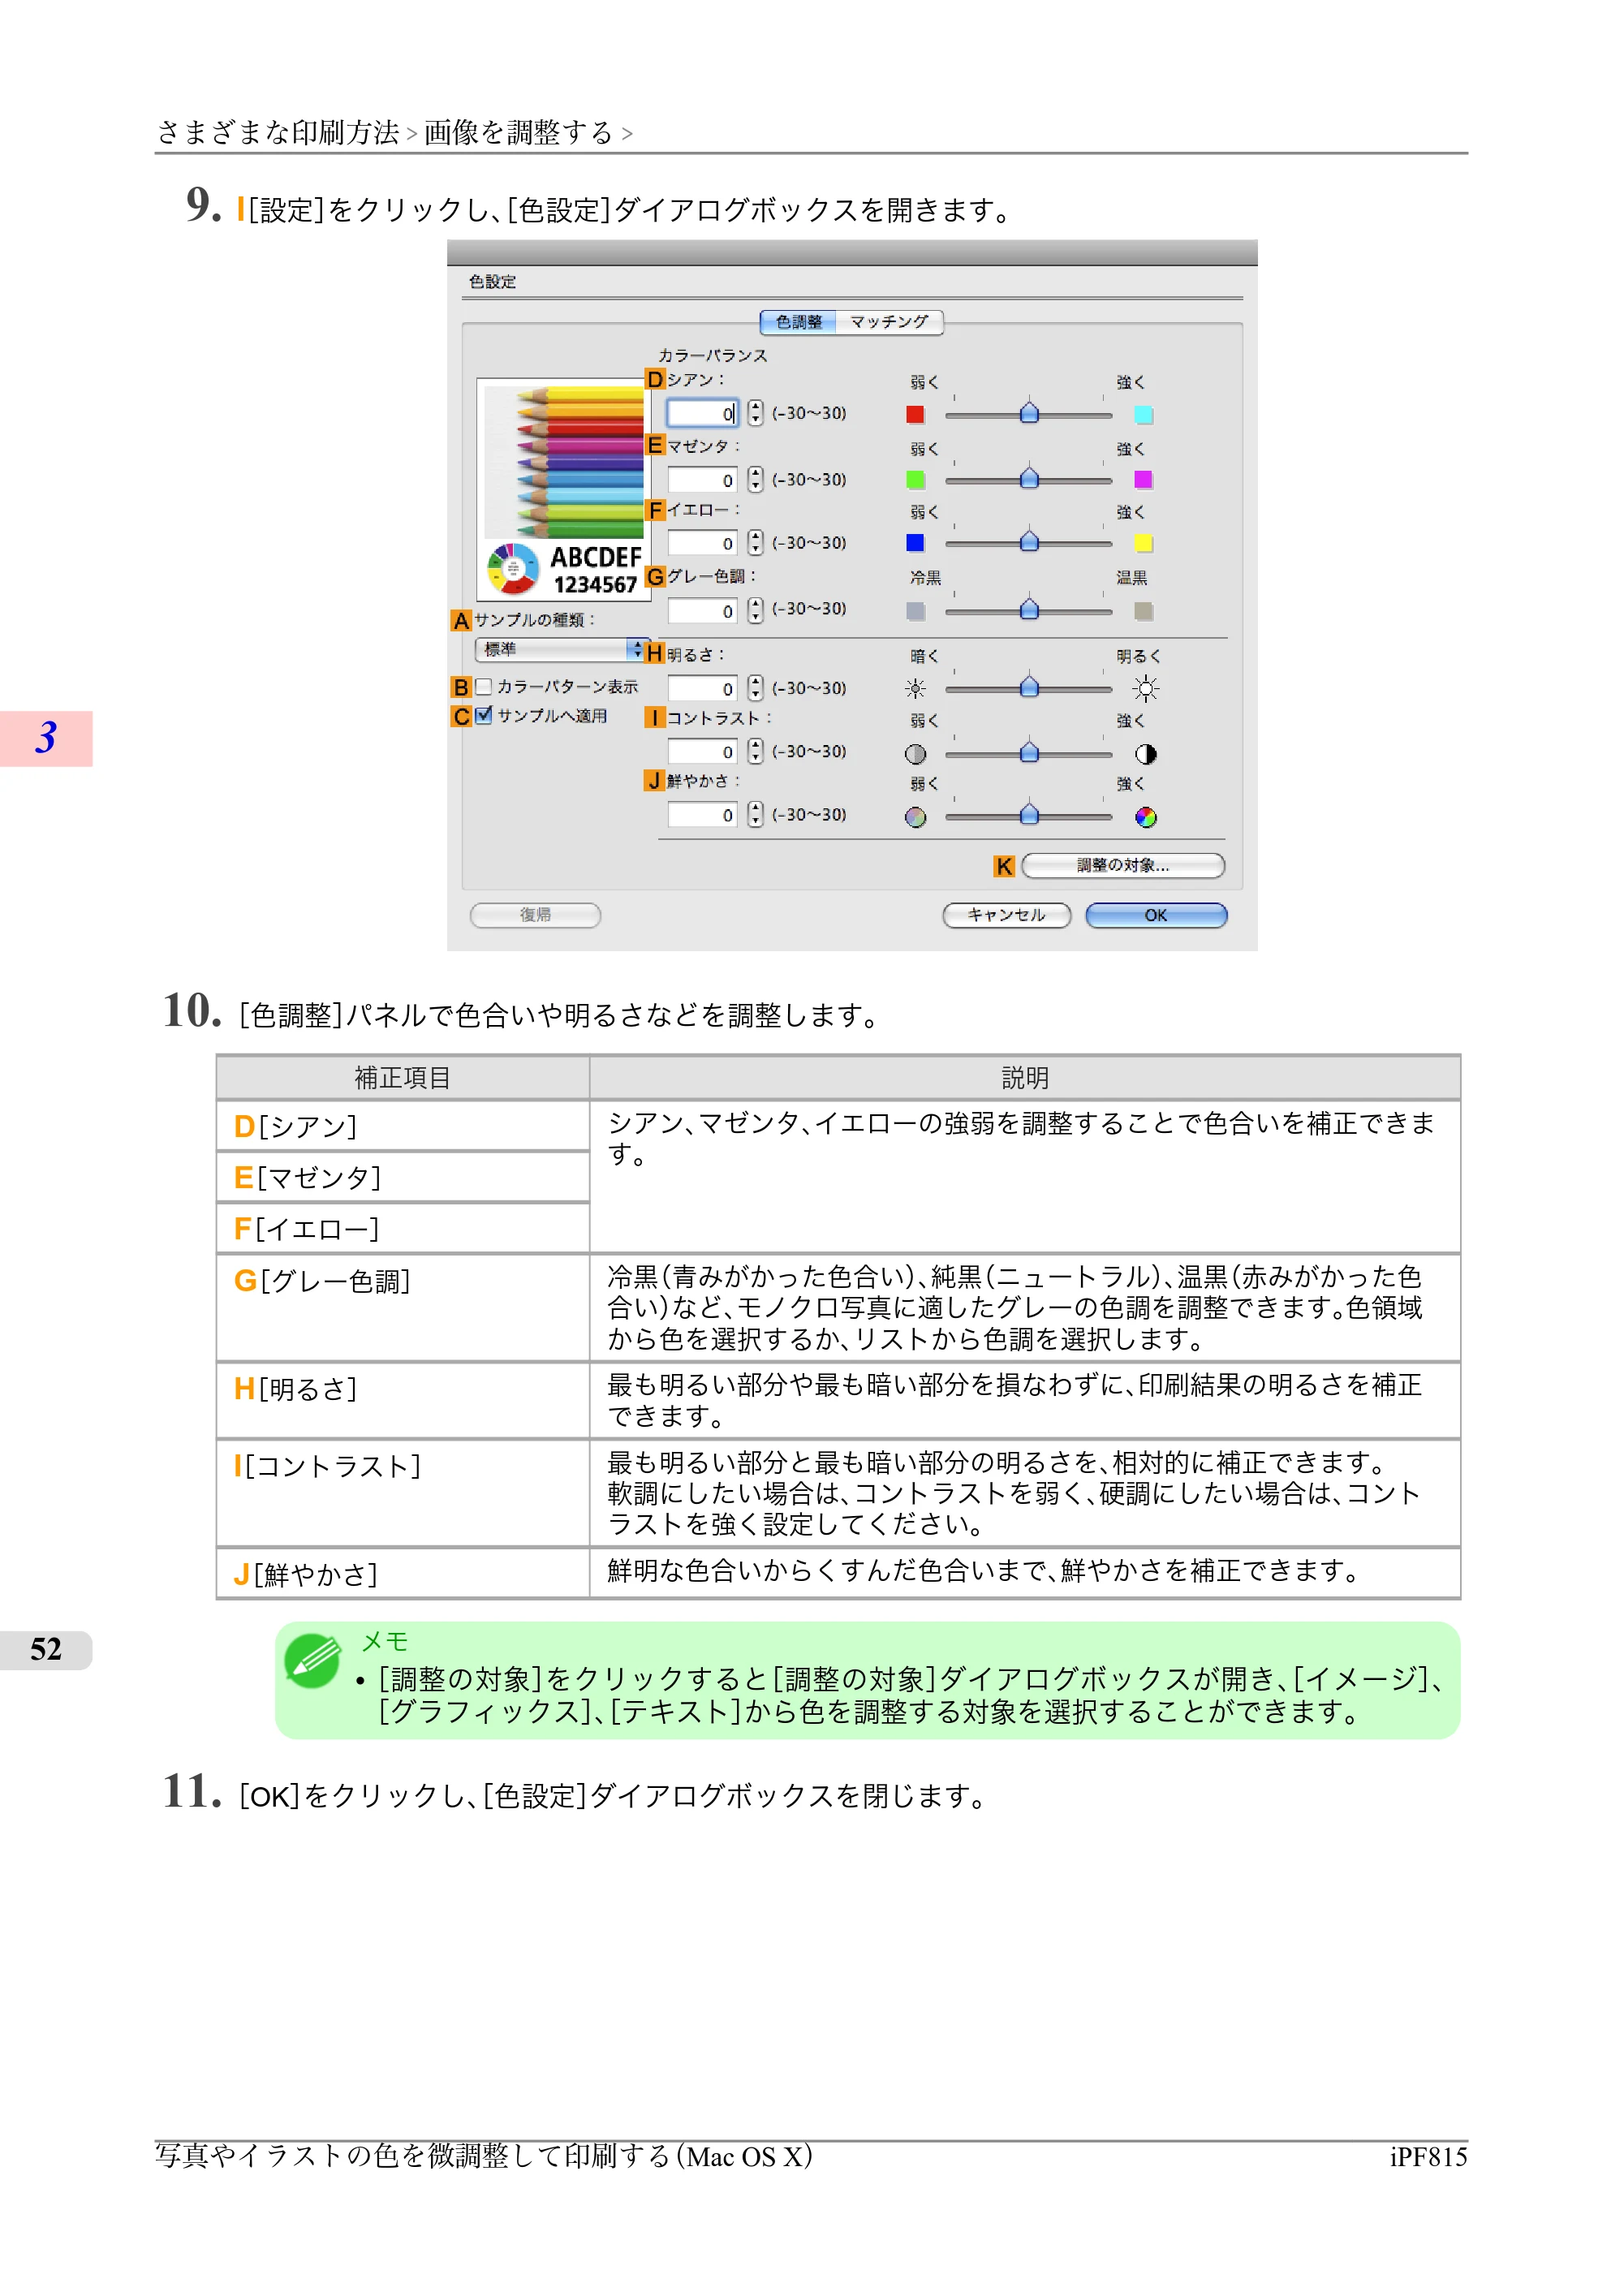Click the green memo pencil icon
Viewport: 1624px width, 2296px height.
point(312,1660)
